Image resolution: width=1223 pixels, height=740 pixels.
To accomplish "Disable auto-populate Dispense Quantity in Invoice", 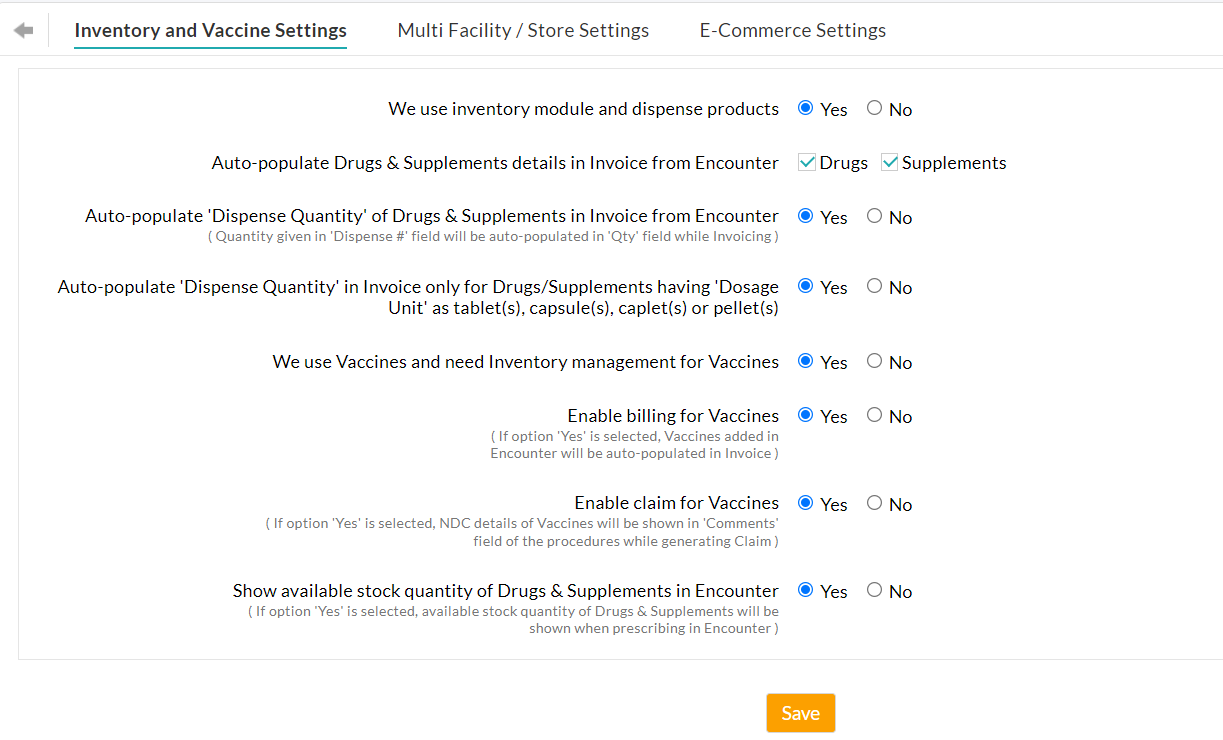I will point(874,216).
